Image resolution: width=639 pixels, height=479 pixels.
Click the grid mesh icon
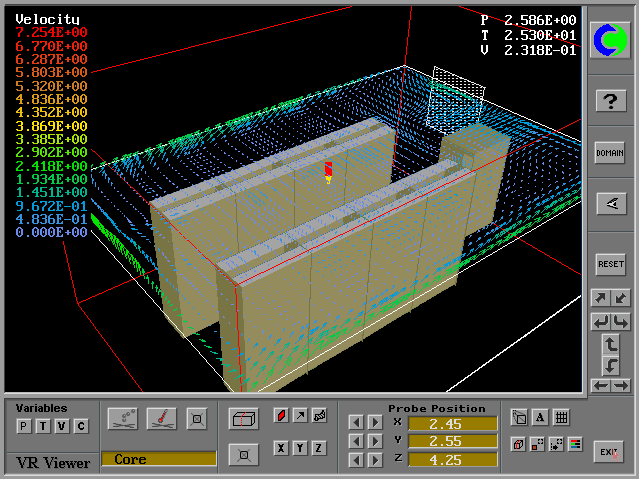tap(561, 418)
